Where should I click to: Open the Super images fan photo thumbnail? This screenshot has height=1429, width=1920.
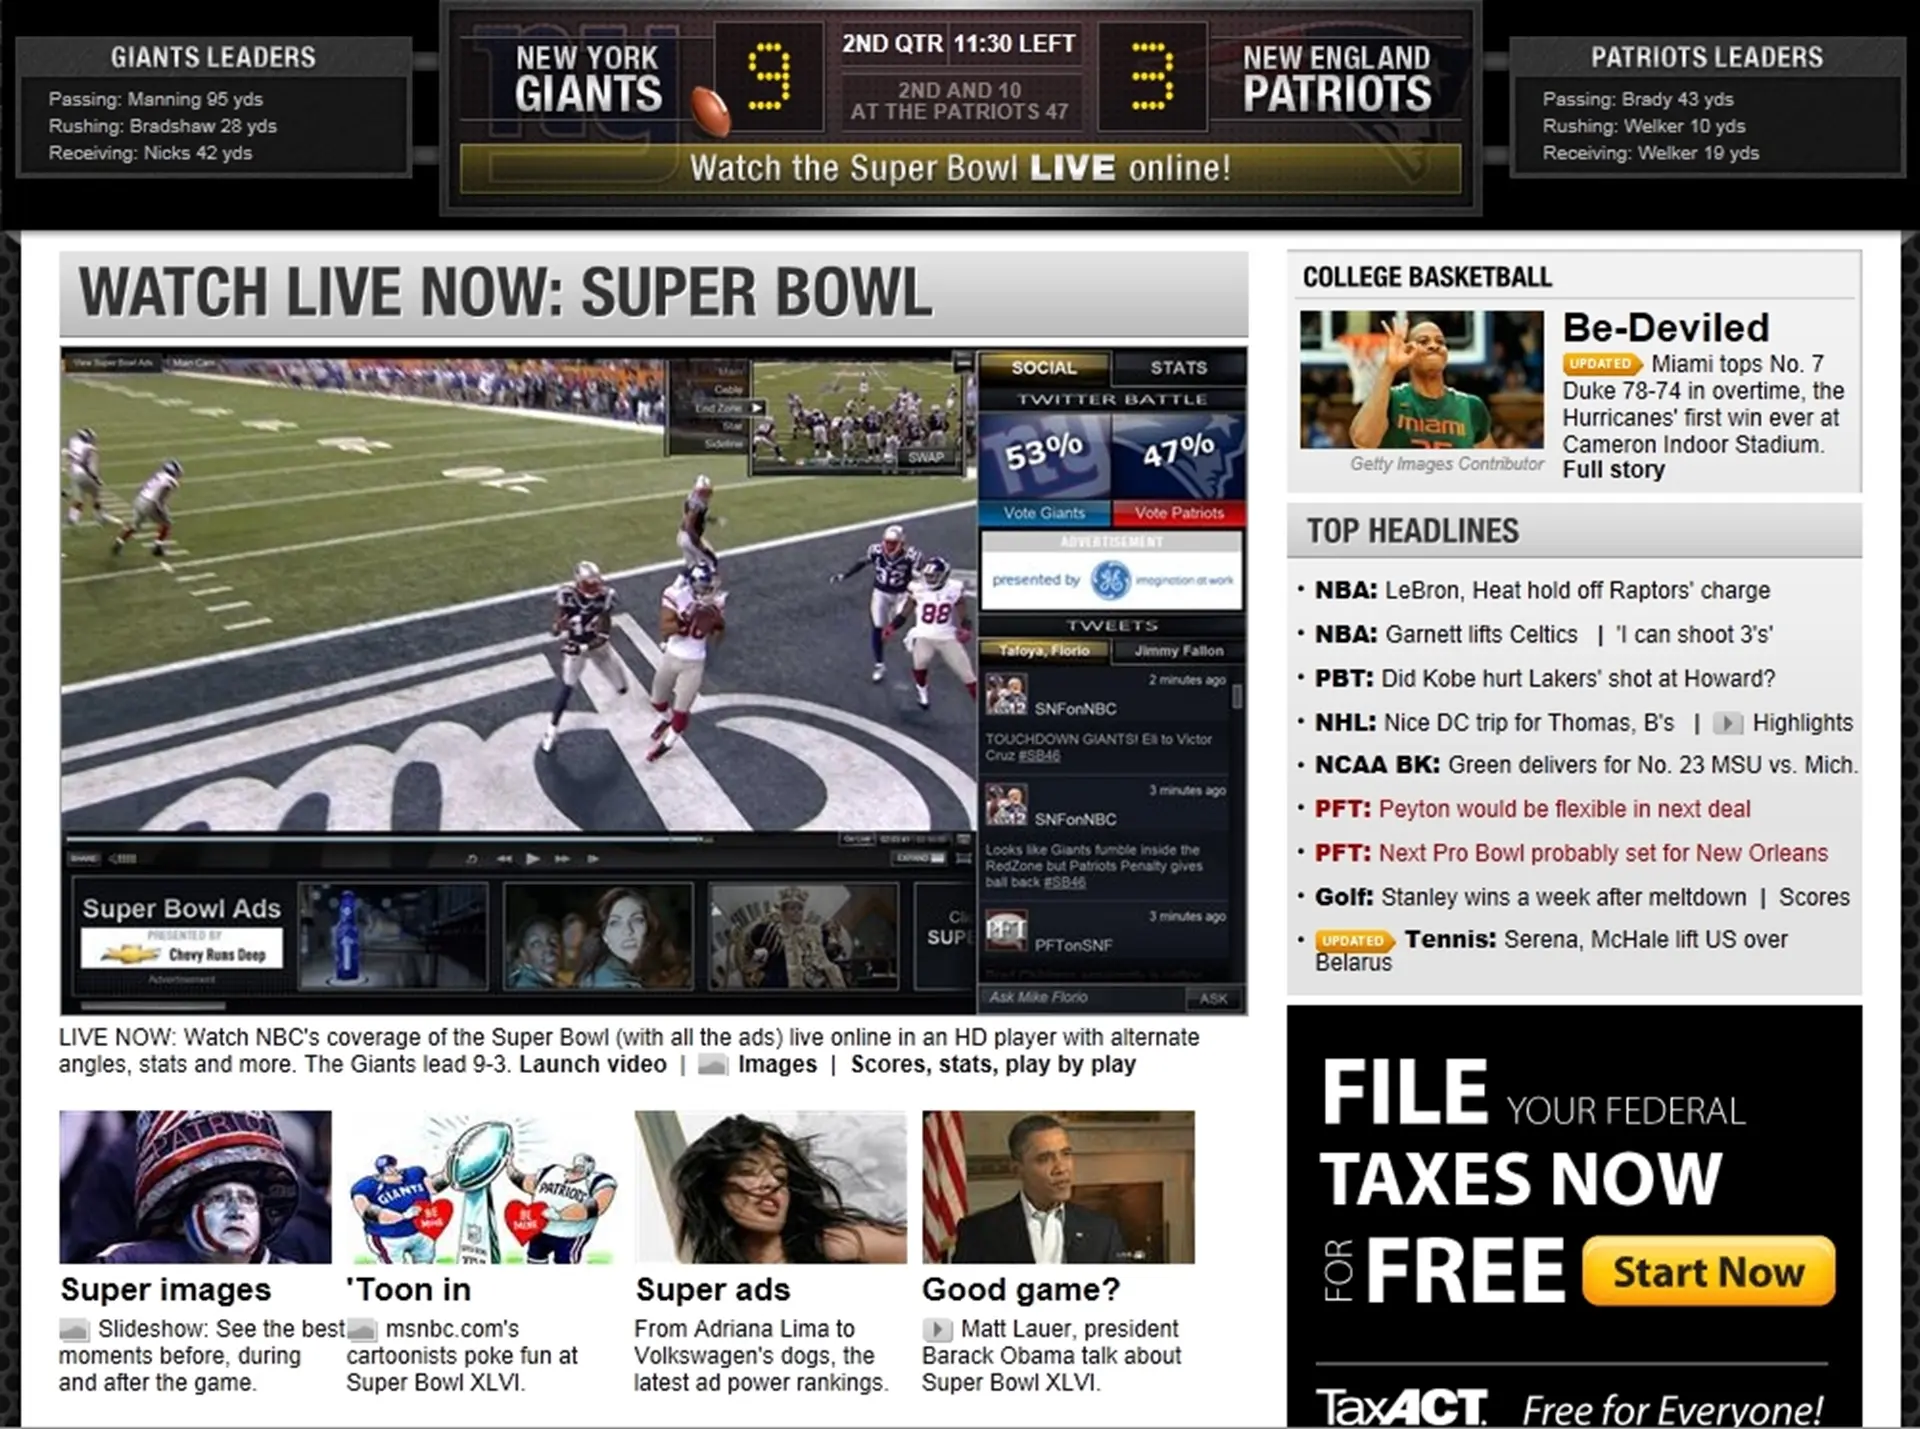click(x=195, y=1187)
